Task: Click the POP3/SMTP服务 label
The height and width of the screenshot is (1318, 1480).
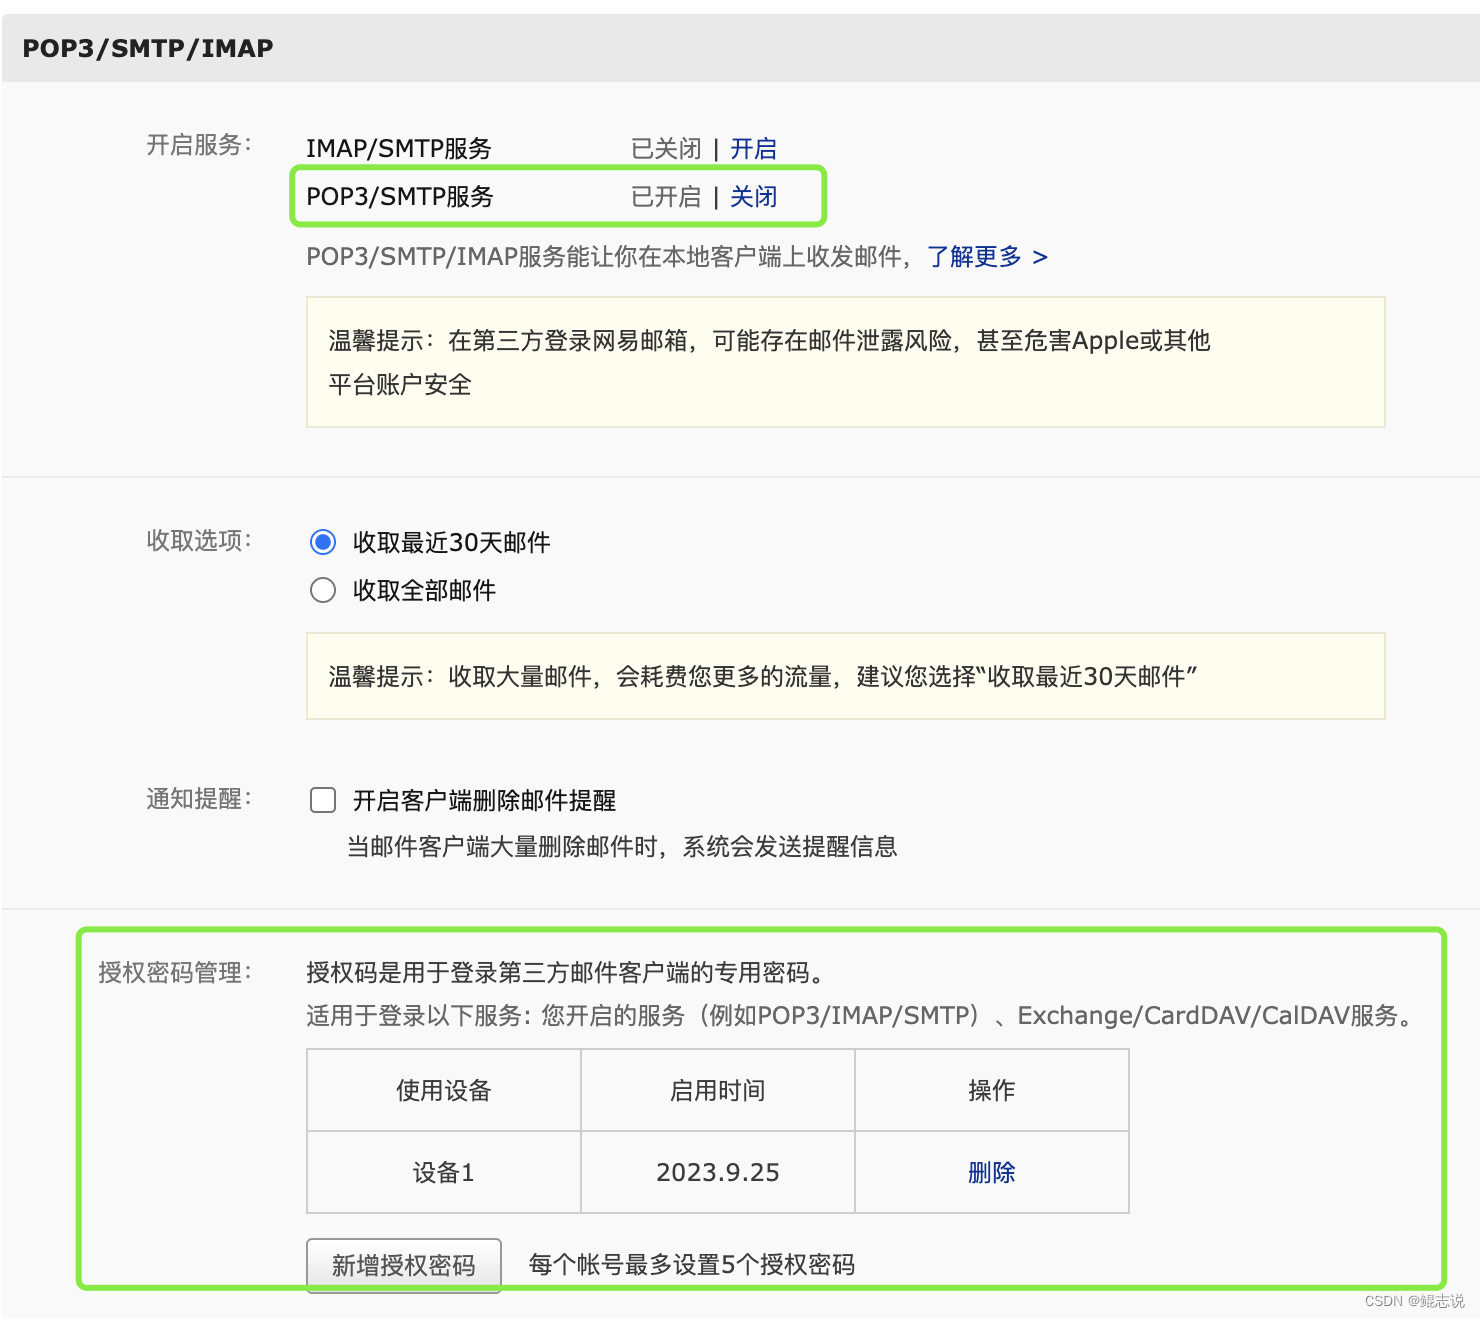Action: (x=400, y=197)
